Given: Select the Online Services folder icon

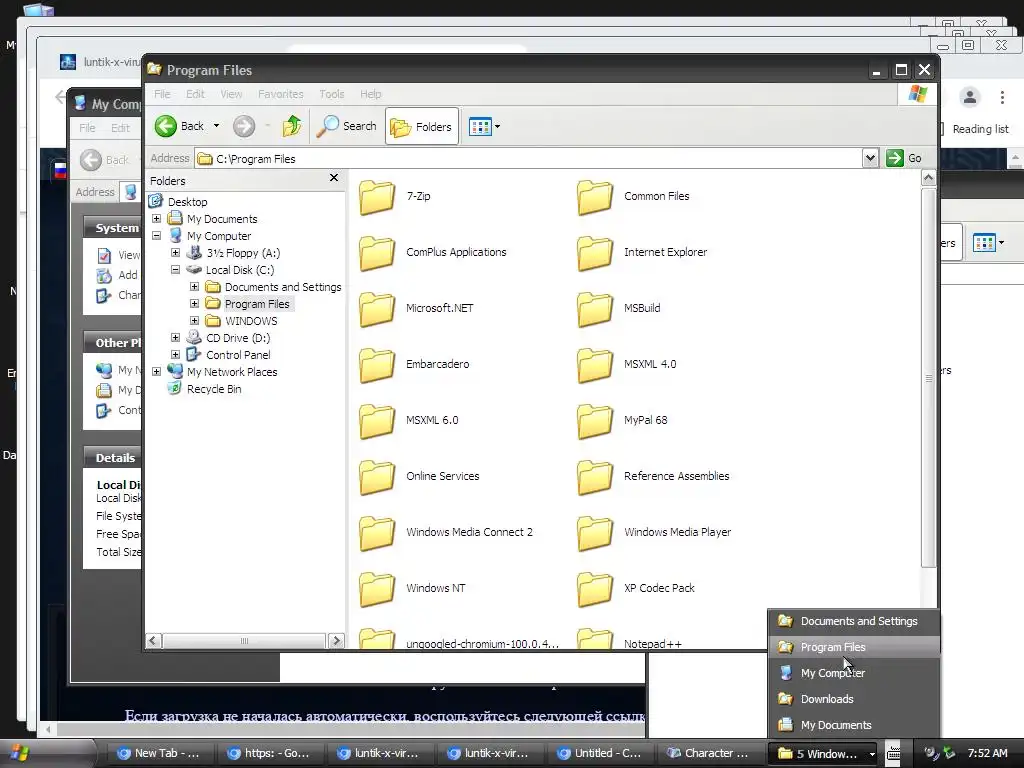Looking at the screenshot, I should (377, 477).
